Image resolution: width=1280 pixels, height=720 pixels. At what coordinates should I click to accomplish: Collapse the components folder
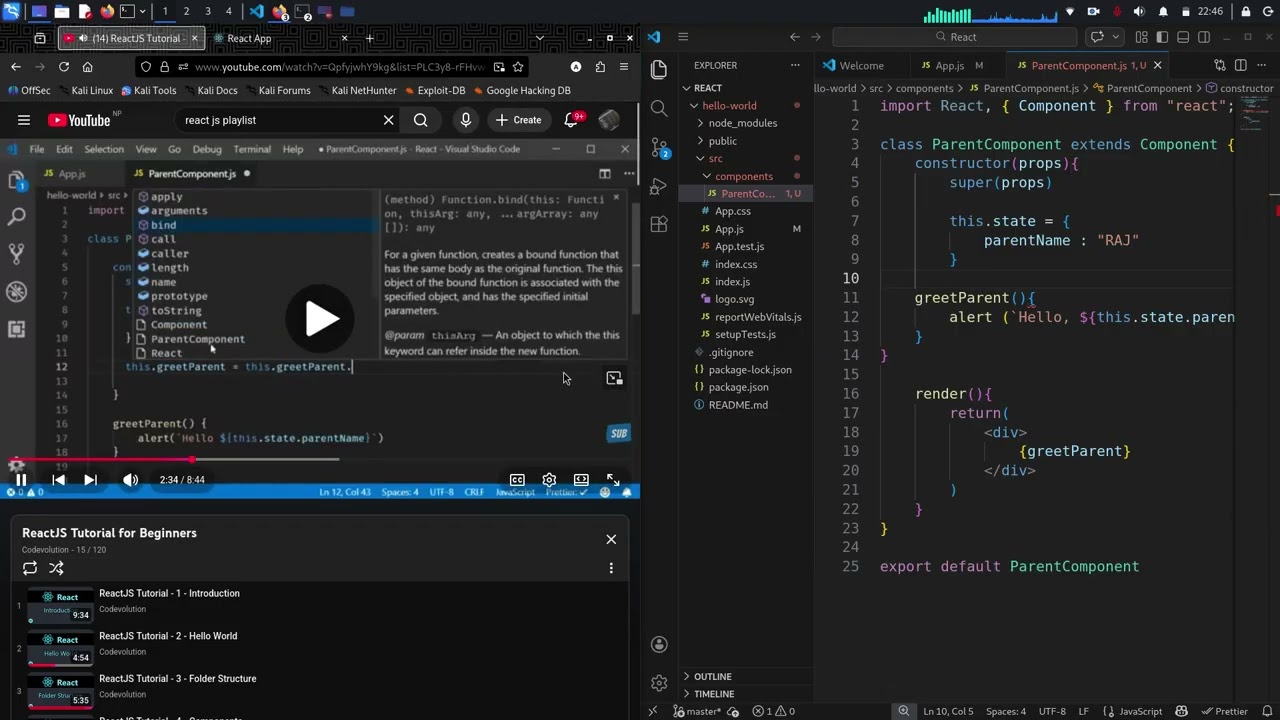click(x=744, y=176)
